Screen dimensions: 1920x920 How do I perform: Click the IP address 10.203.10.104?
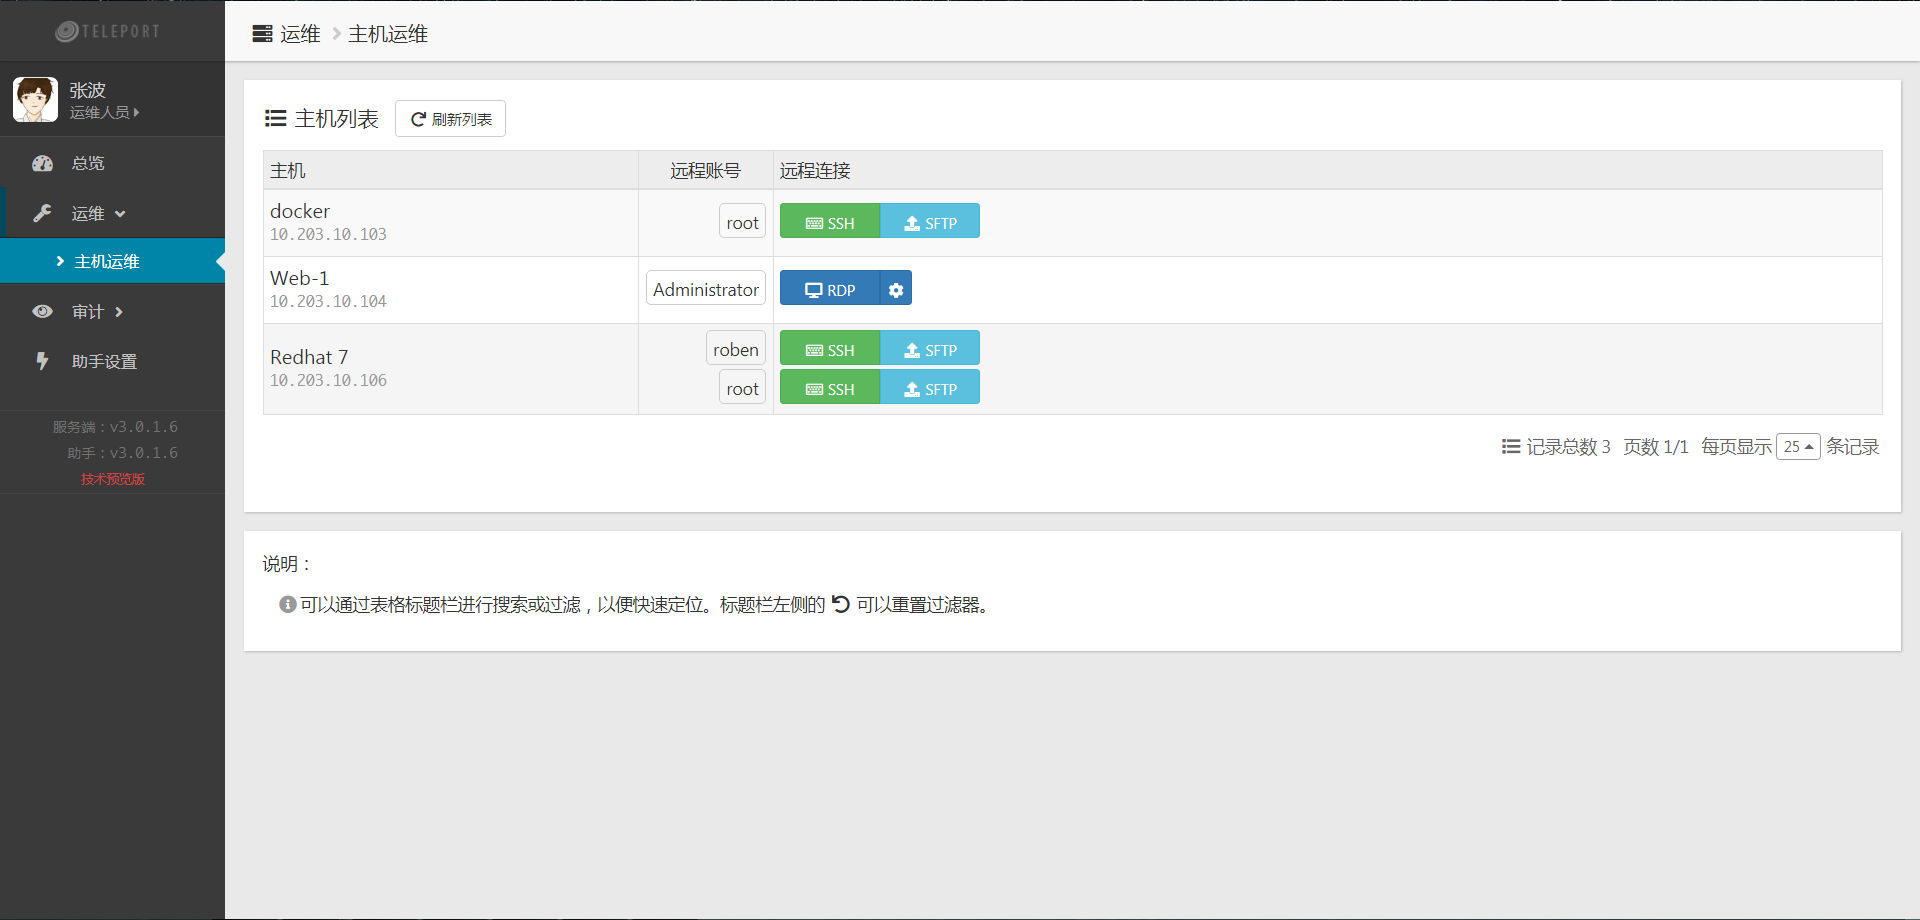click(328, 301)
